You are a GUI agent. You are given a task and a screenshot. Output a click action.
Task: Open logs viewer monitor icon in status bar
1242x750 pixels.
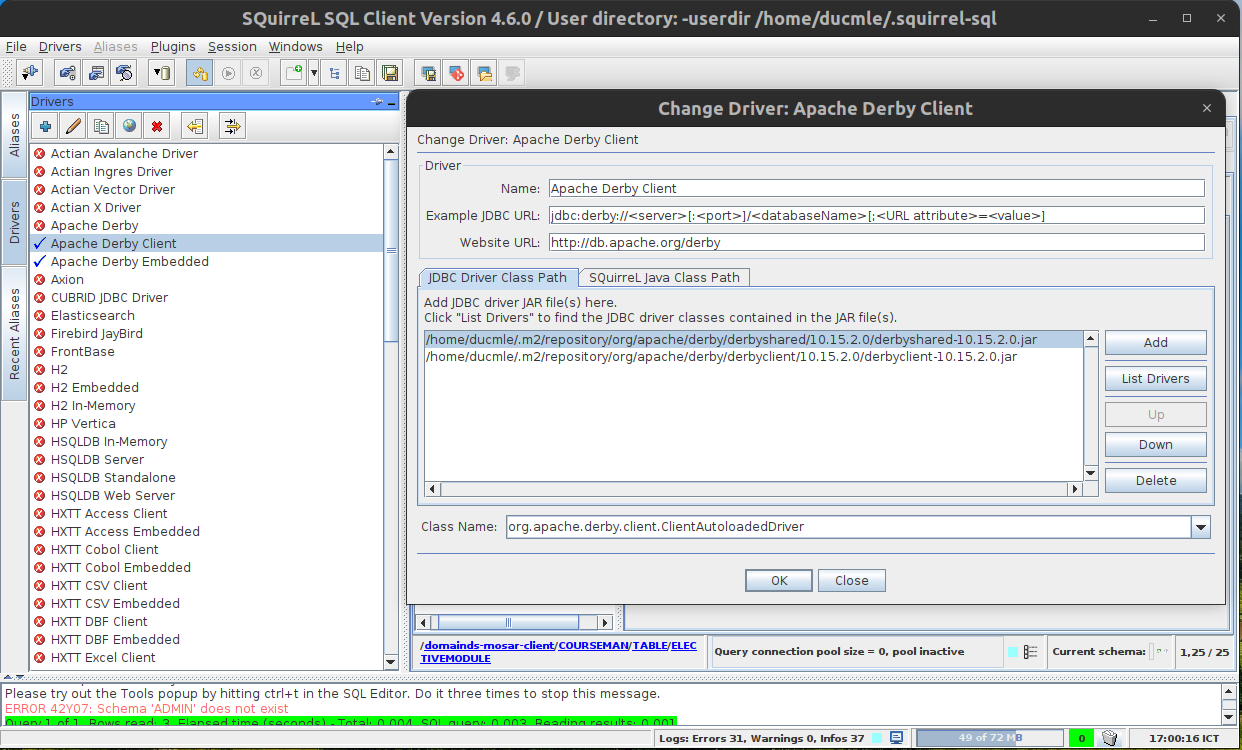click(x=897, y=738)
